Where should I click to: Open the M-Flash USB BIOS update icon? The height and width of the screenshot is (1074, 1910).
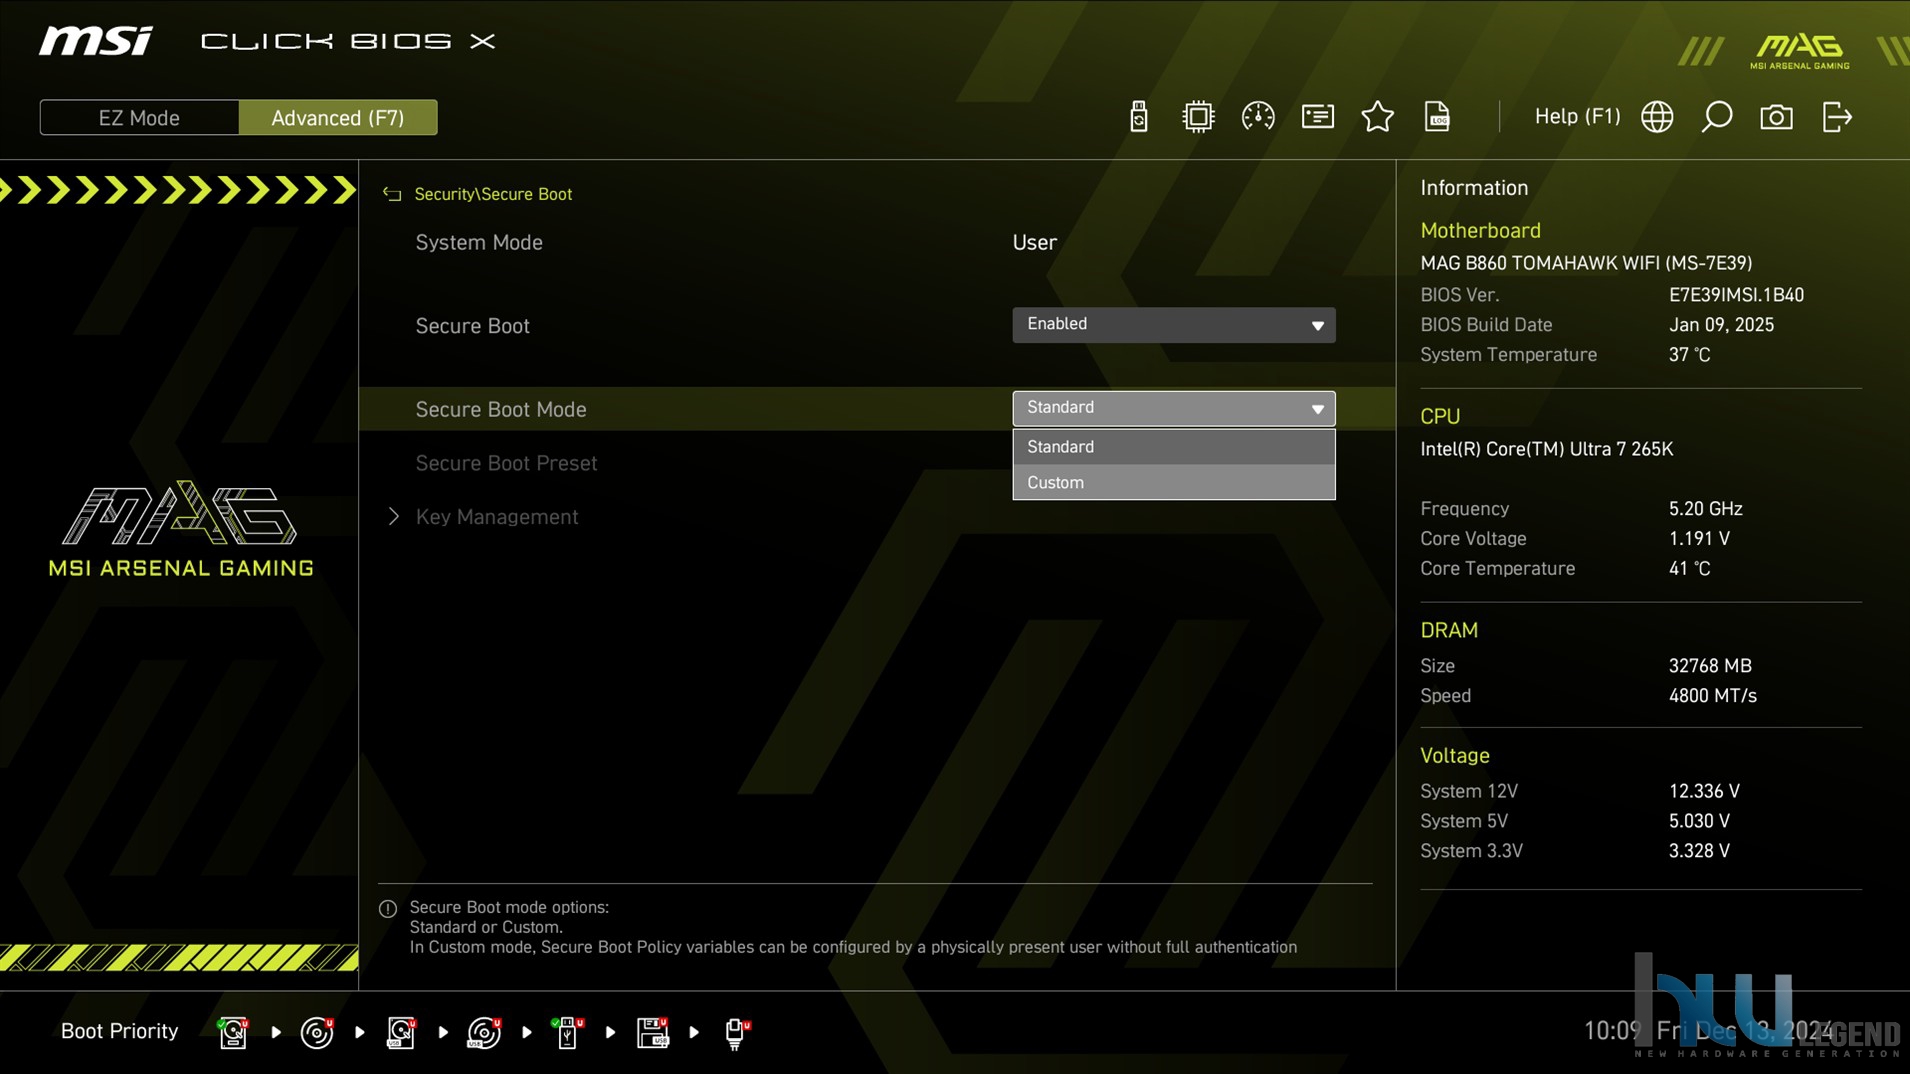click(1138, 117)
